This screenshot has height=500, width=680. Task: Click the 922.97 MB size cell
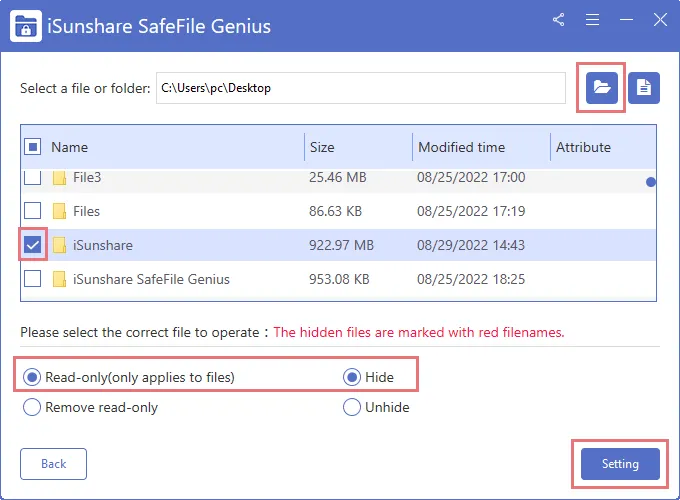click(x=341, y=245)
